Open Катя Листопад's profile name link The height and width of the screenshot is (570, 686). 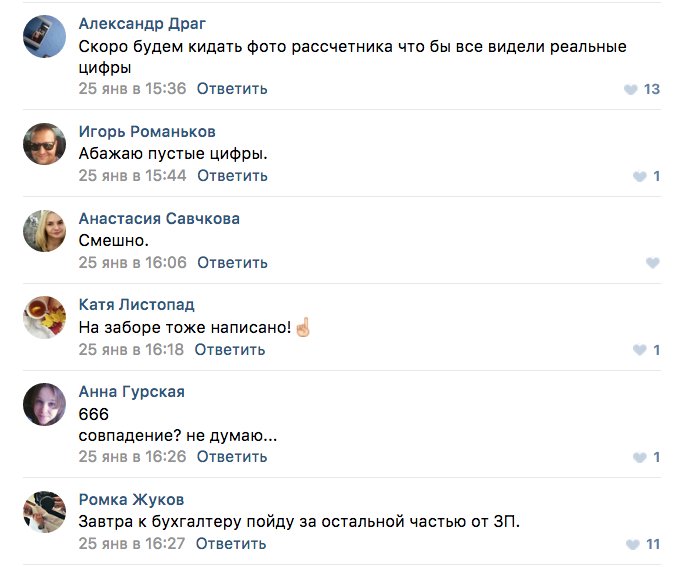coord(136,304)
